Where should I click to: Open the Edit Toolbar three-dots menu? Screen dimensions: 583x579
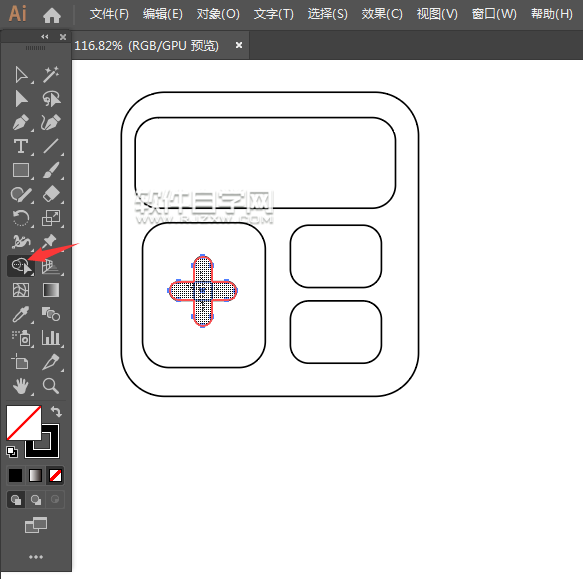click(x=36, y=557)
